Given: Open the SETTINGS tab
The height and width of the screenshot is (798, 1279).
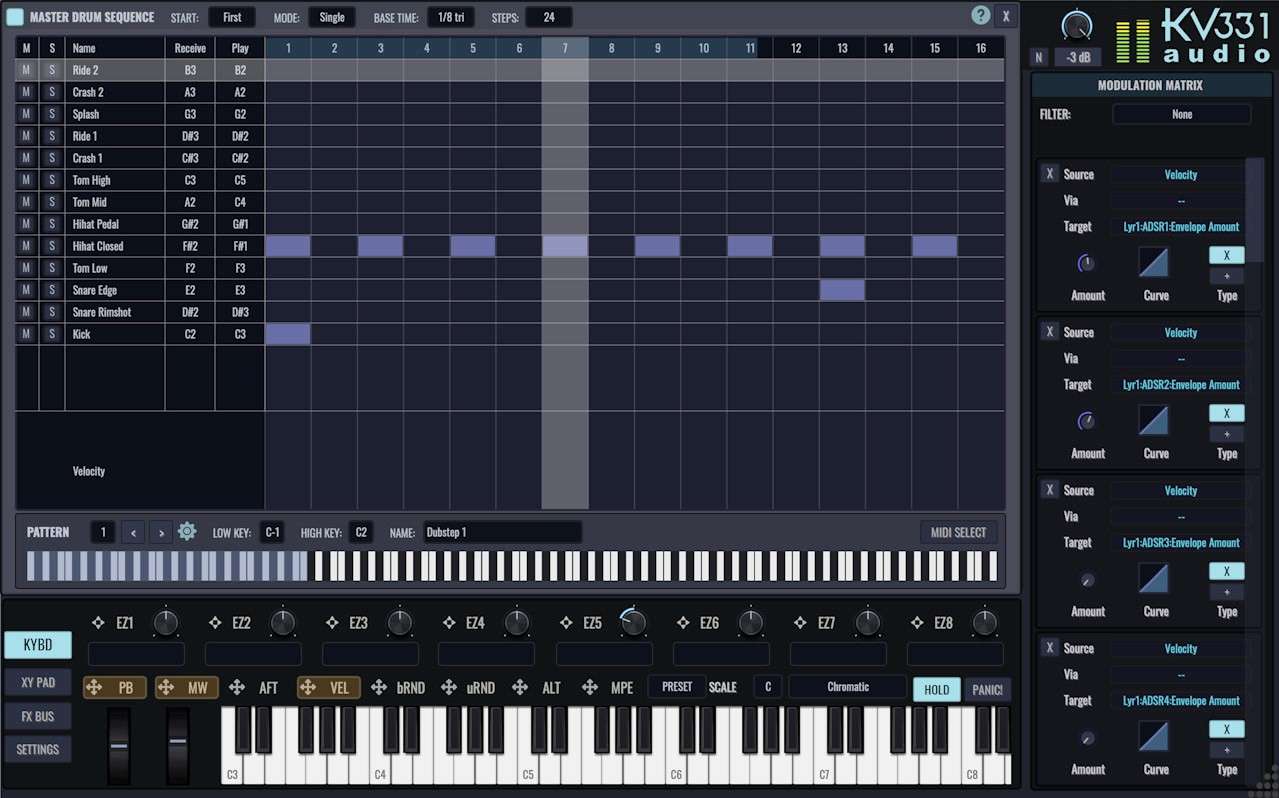Looking at the screenshot, I should point(37,749).
